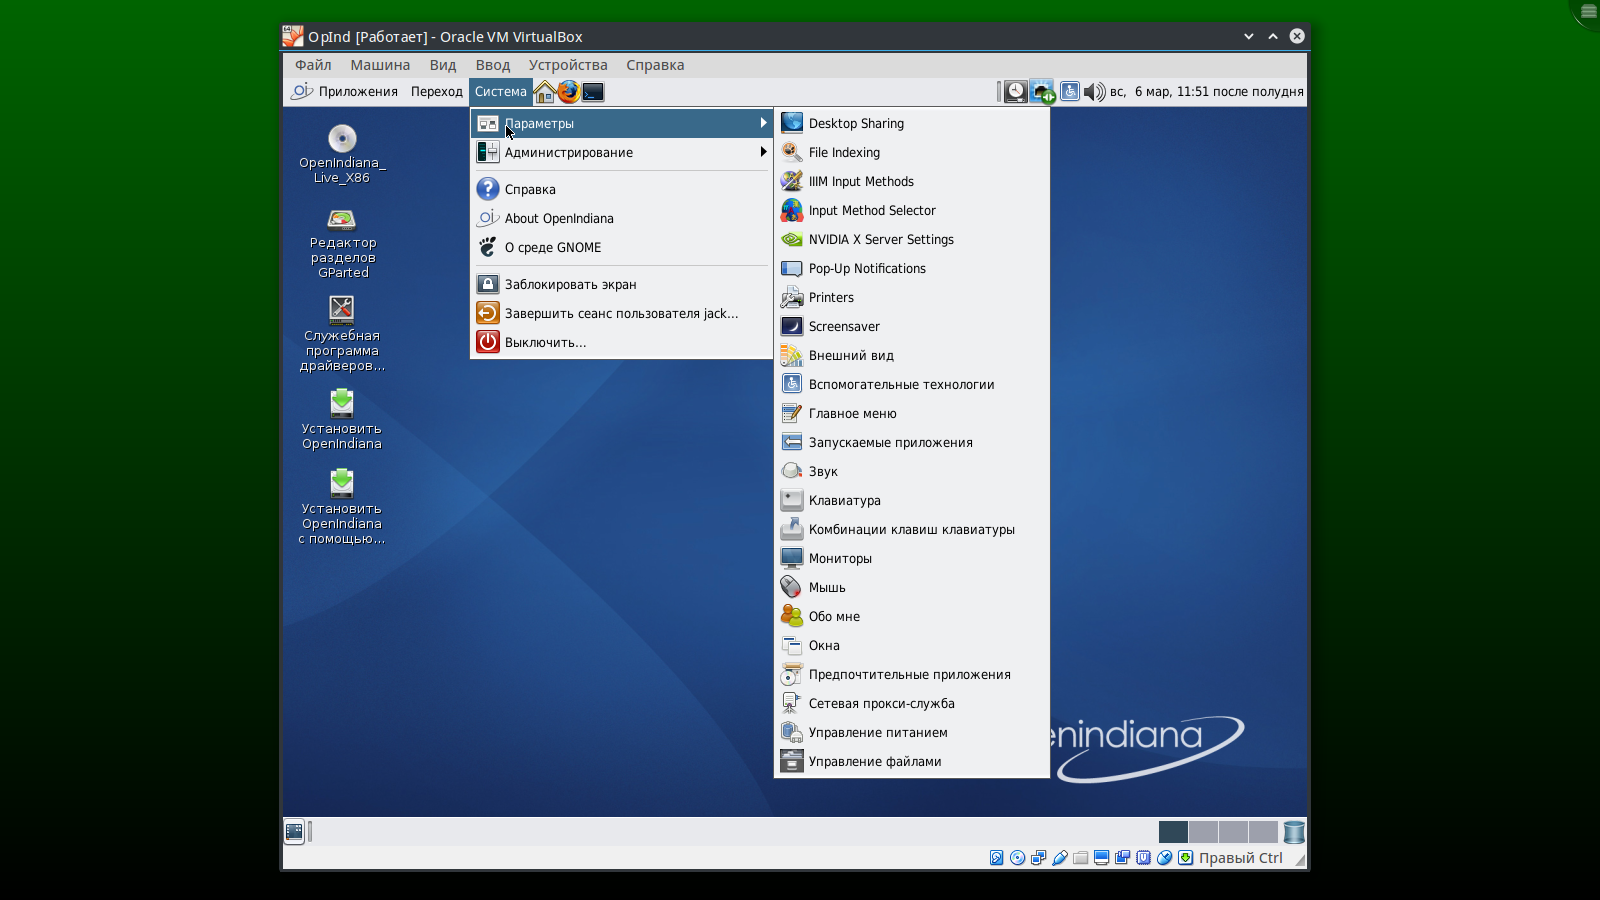Image resolution: width=1600 pixels, height=900 pixels.
Task: Launch Firefox from the top panel
Action: point(569,92)
